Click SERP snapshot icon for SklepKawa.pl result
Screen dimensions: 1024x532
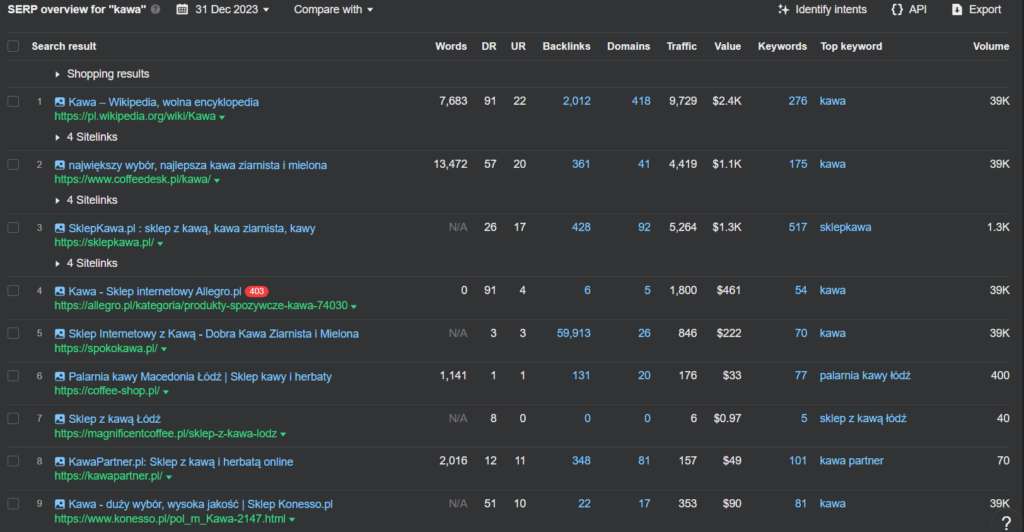pyautogui.click(x=60, y=228)
